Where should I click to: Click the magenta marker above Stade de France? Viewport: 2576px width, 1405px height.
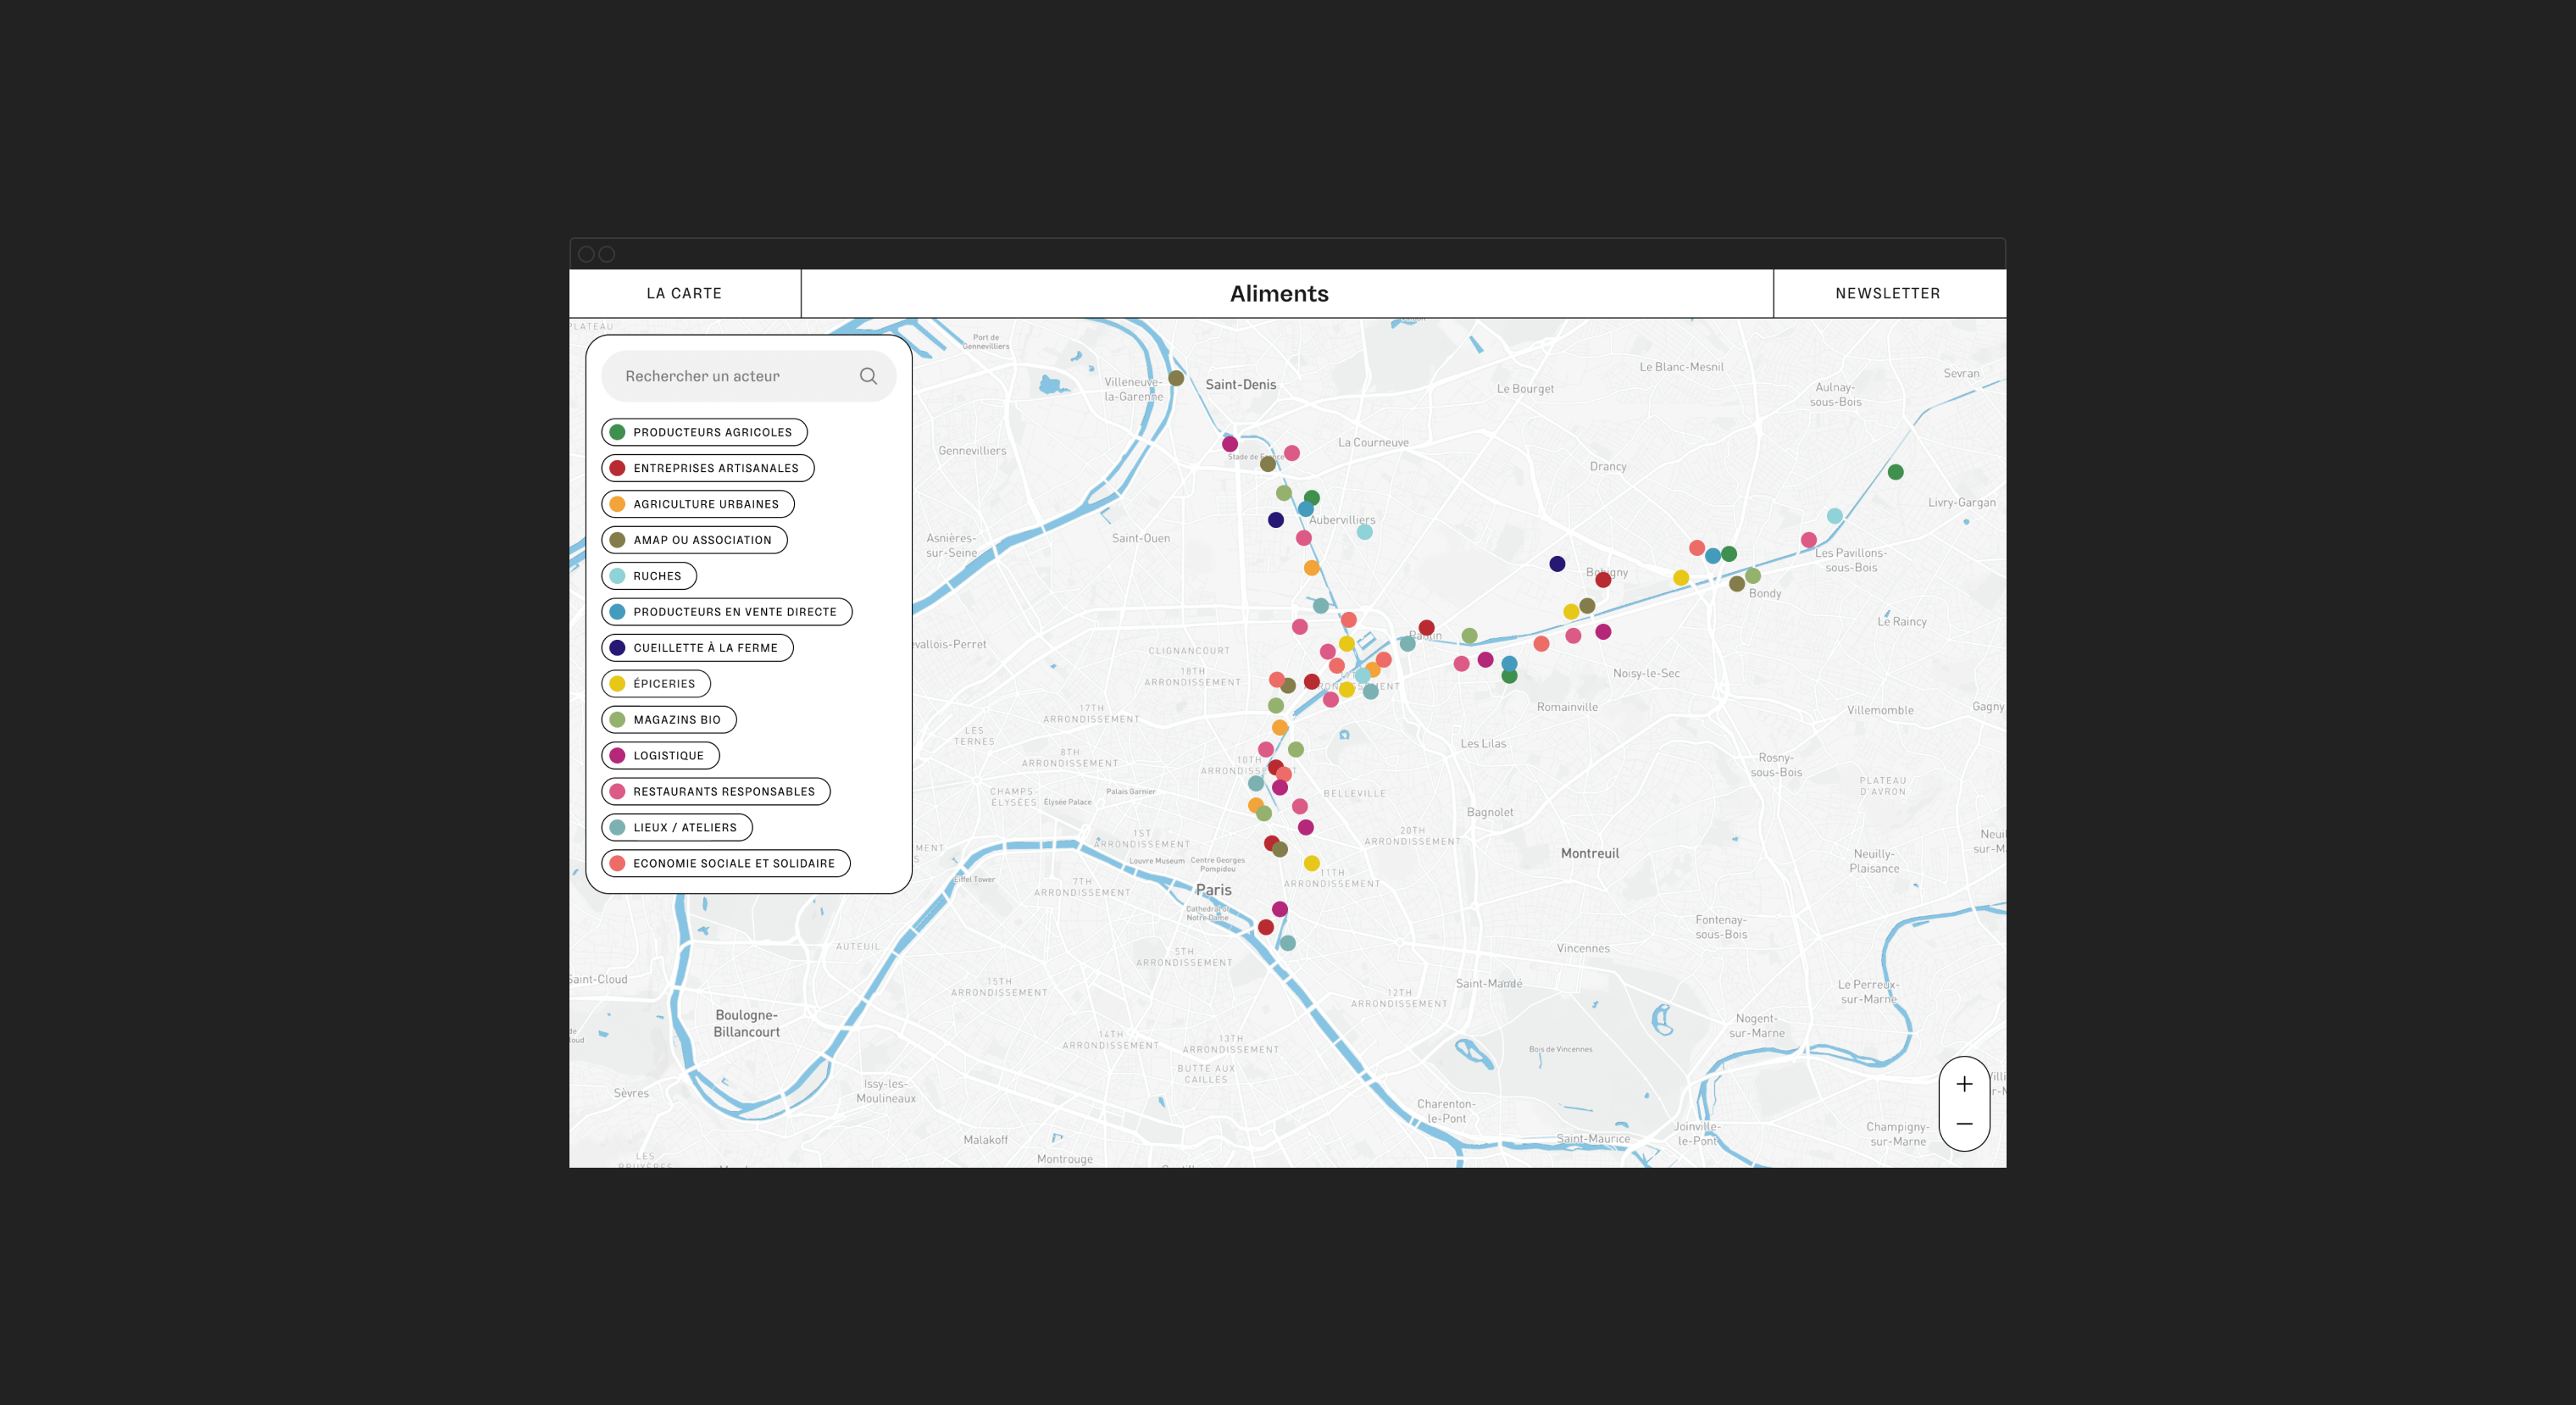click(1230, 444)
